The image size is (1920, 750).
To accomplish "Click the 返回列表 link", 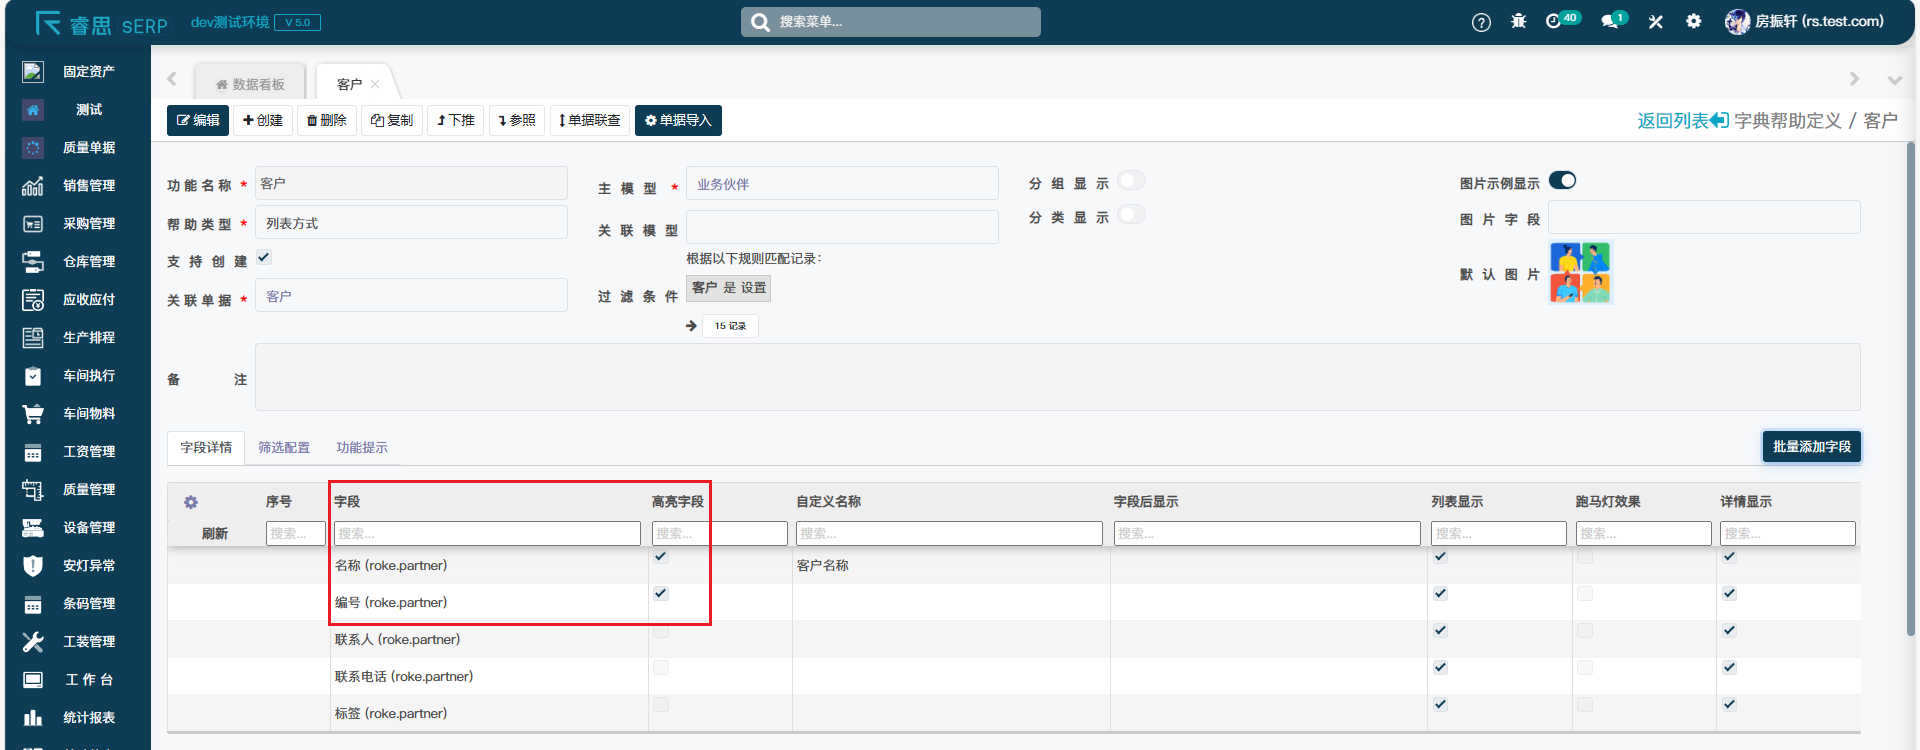I will pos(1682,121).
